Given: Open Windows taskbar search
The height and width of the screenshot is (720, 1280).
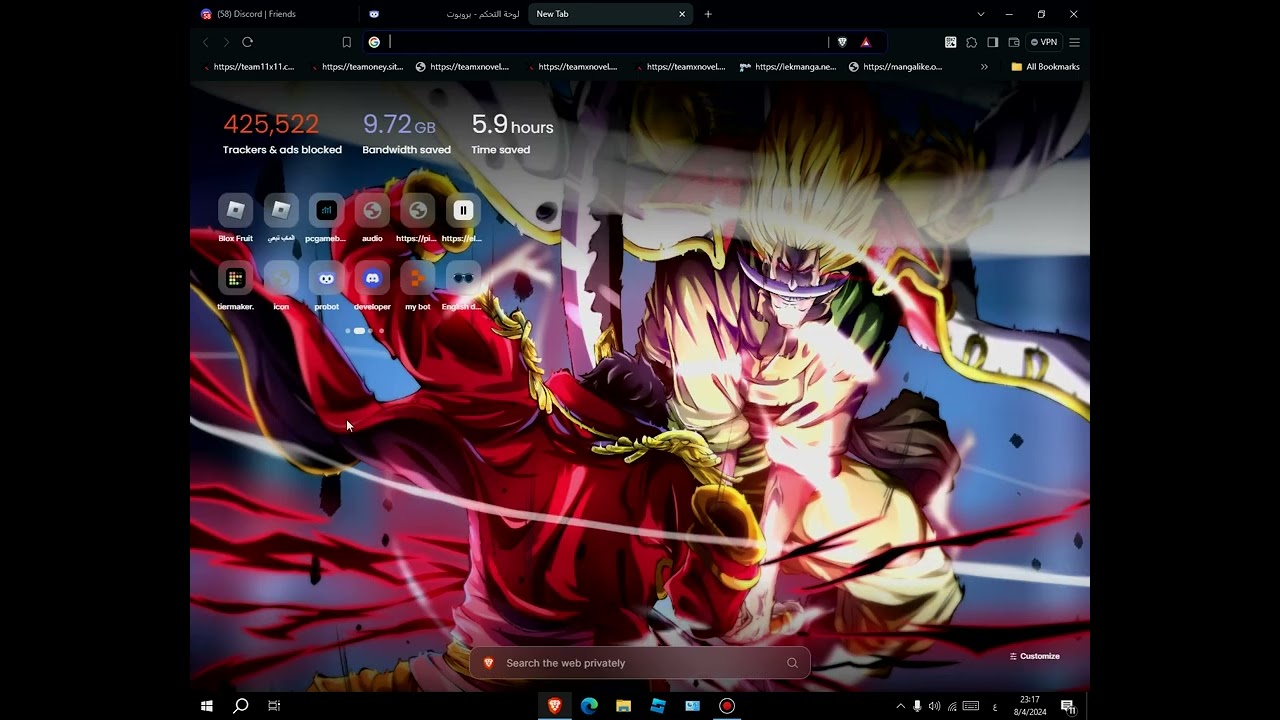Looking at the screenshot, I should 241,706.
